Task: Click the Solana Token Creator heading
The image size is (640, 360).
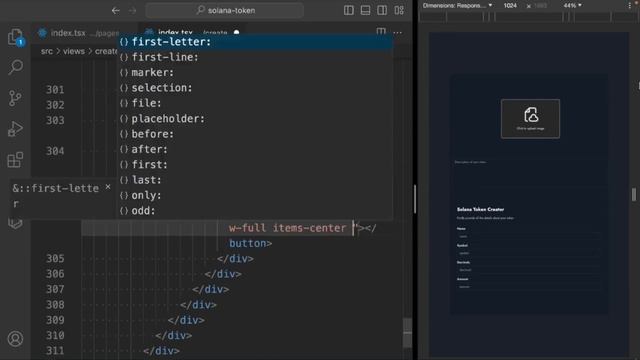Action: click(480, 209)
